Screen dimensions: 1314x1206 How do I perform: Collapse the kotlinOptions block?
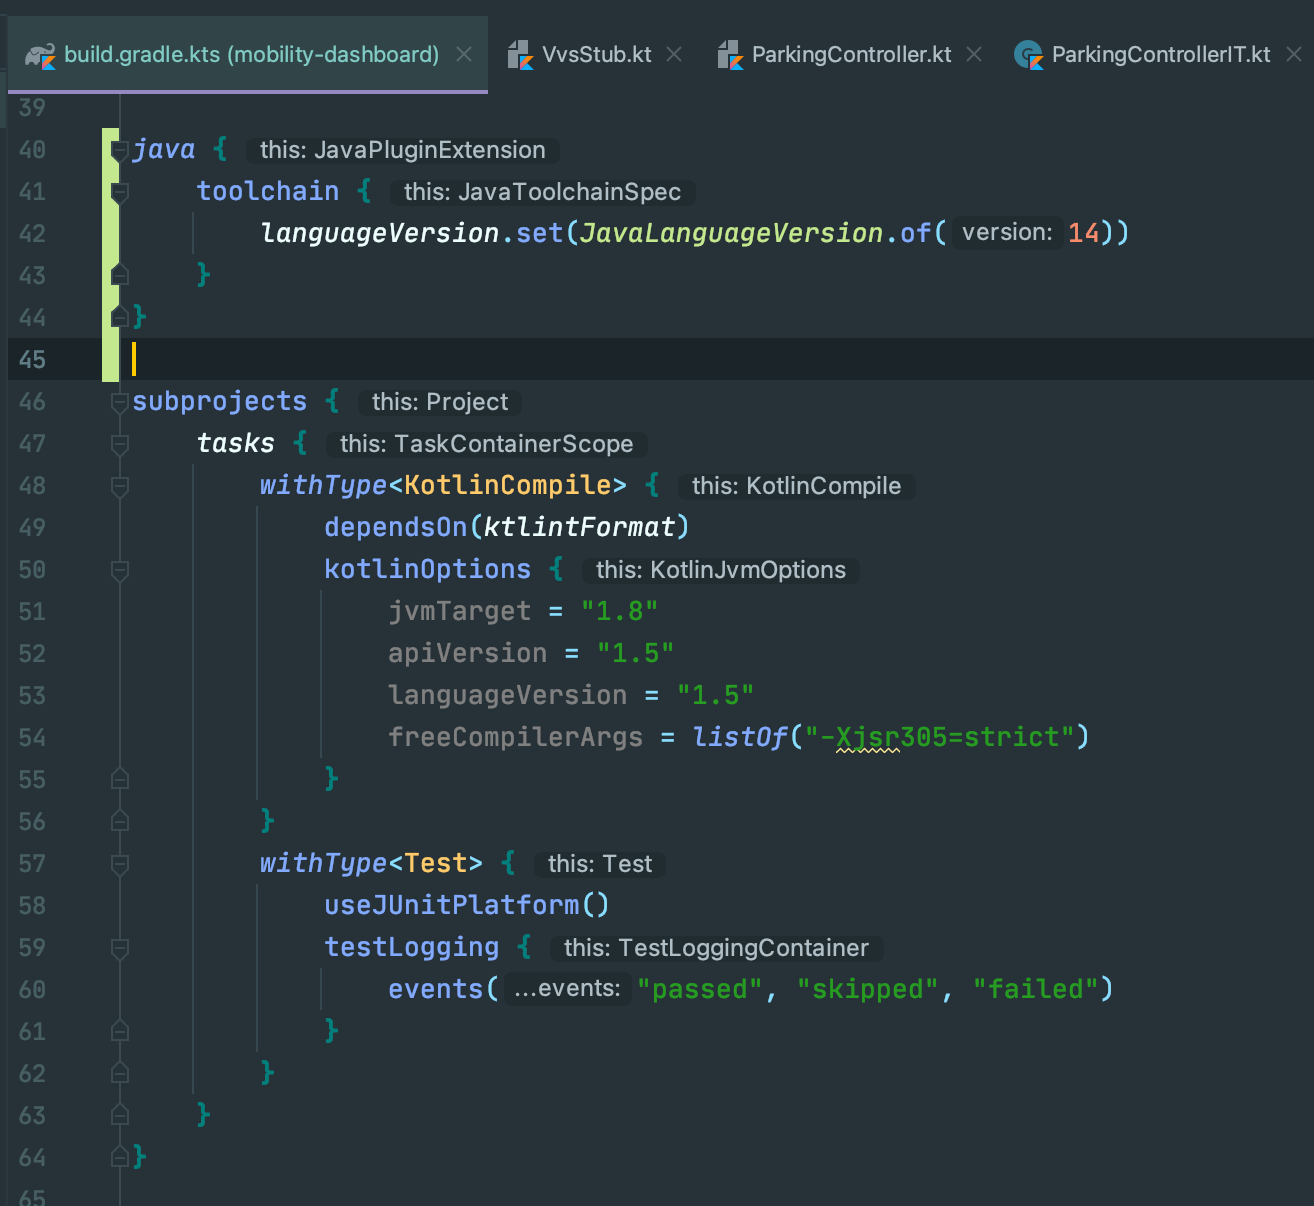pos(119,569)
